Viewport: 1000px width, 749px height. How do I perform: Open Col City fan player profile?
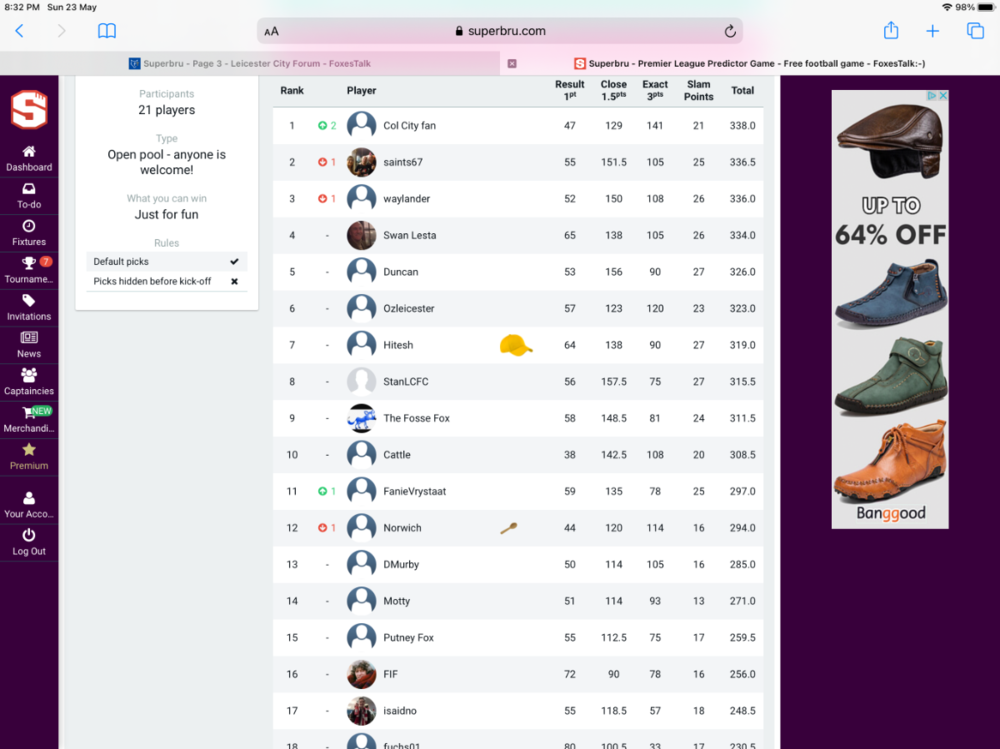pyautogui.click(x=409, y=126)
